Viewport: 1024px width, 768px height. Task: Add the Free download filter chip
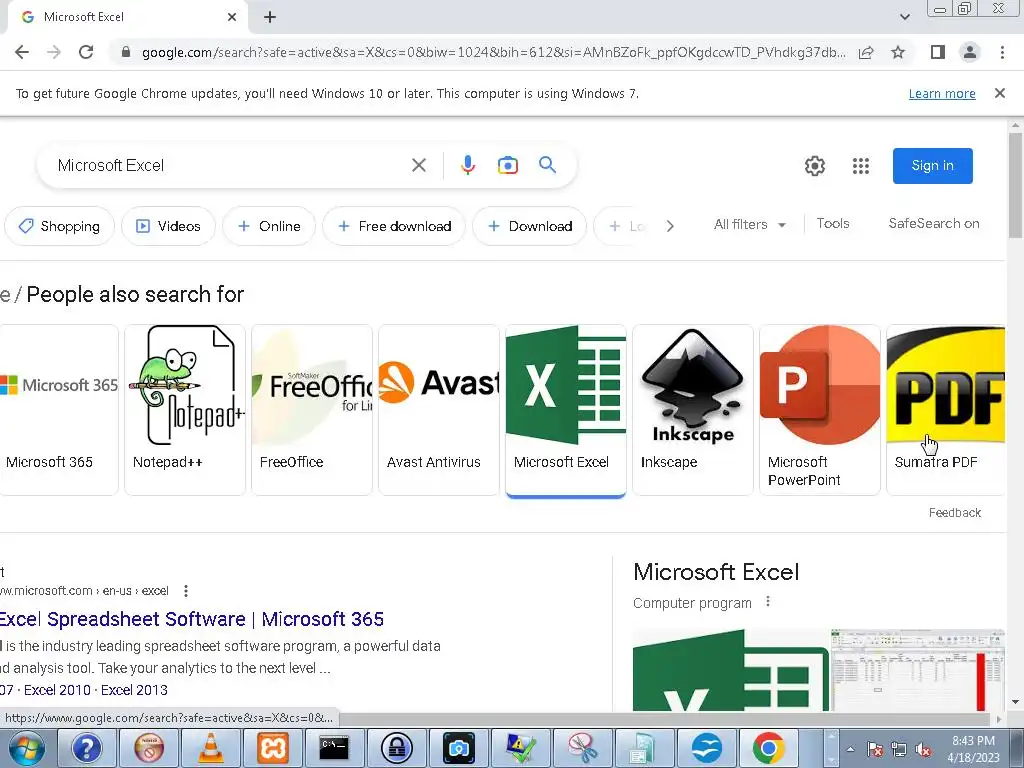[394, 226]
